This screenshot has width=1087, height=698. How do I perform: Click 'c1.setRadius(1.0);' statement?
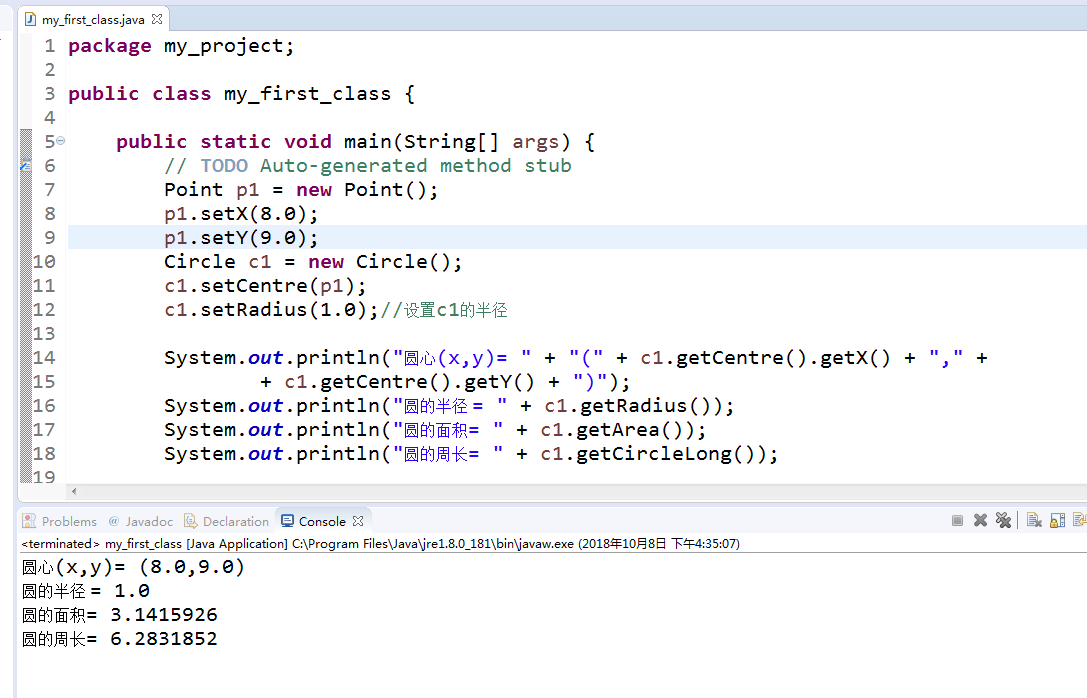pos(272,310)
